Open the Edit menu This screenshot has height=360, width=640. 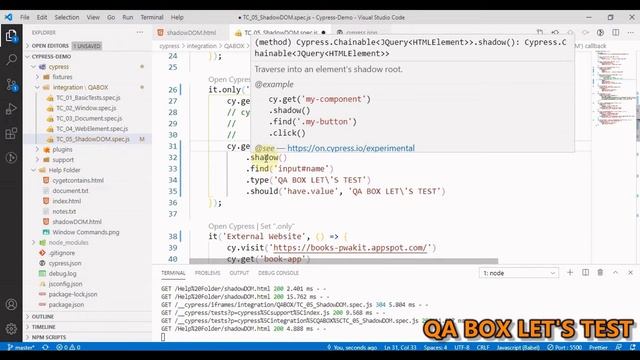42,18
